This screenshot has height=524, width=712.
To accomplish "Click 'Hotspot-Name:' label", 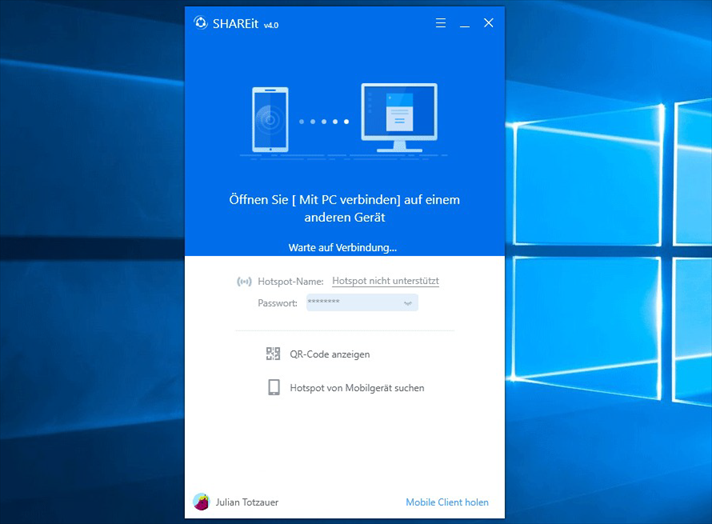I will click(291, 282).
